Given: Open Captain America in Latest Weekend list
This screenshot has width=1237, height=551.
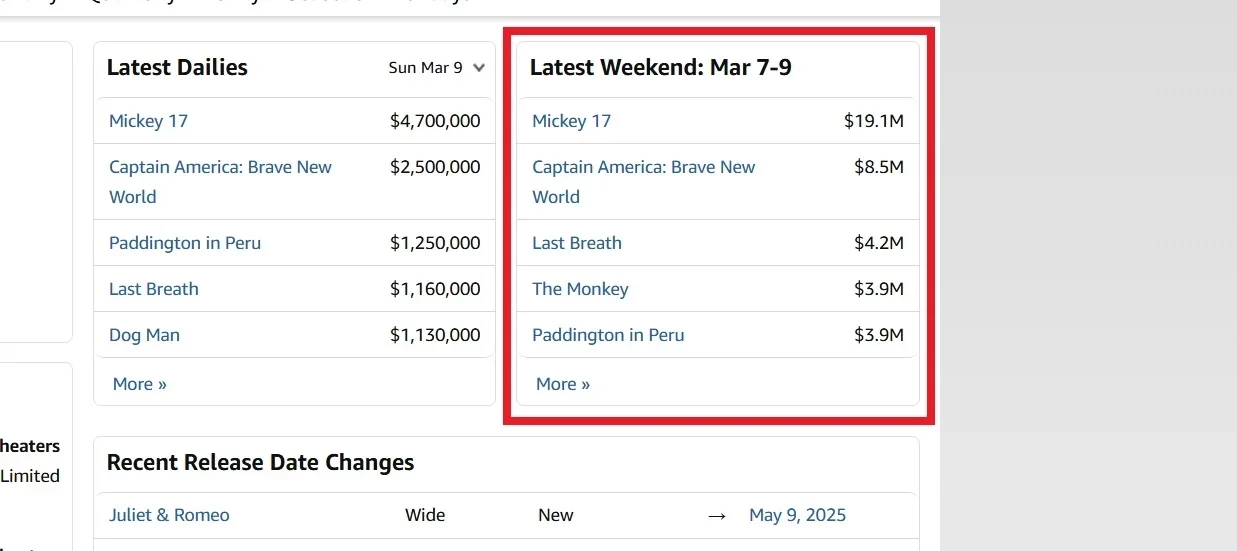Looking at the screenshot, I should pyautogui.click(x=643, y=167).
